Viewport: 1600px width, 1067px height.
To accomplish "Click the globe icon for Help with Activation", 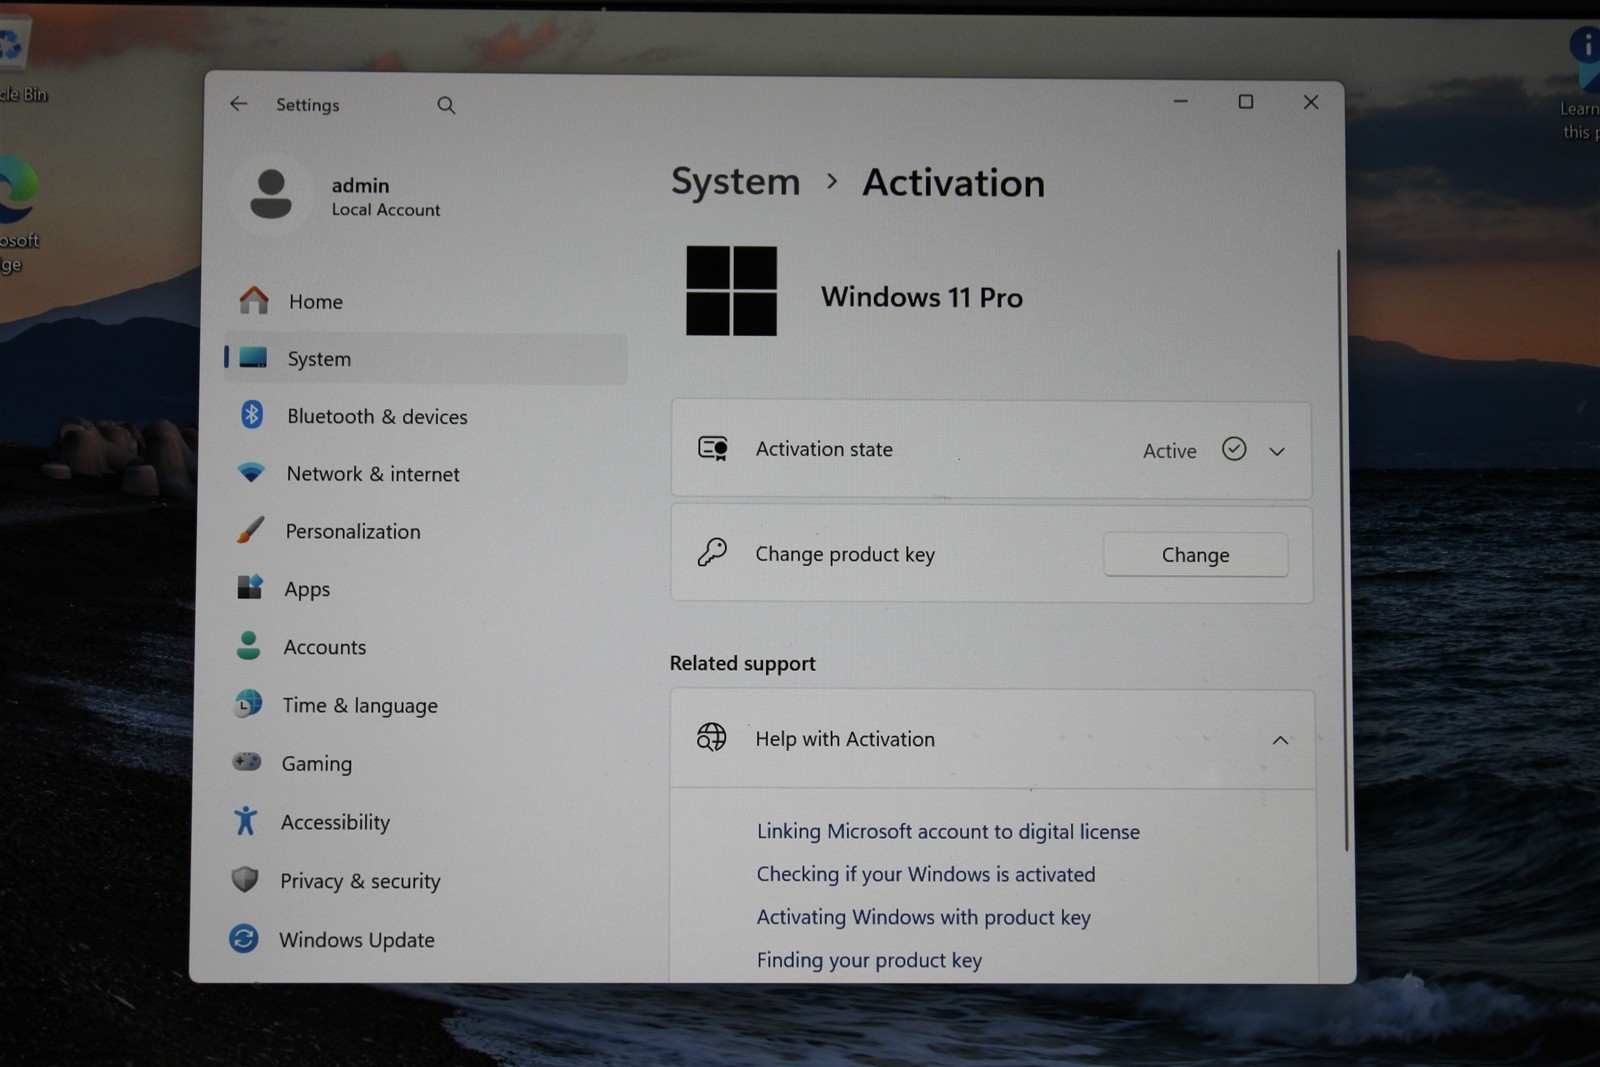I will point(711,737).
